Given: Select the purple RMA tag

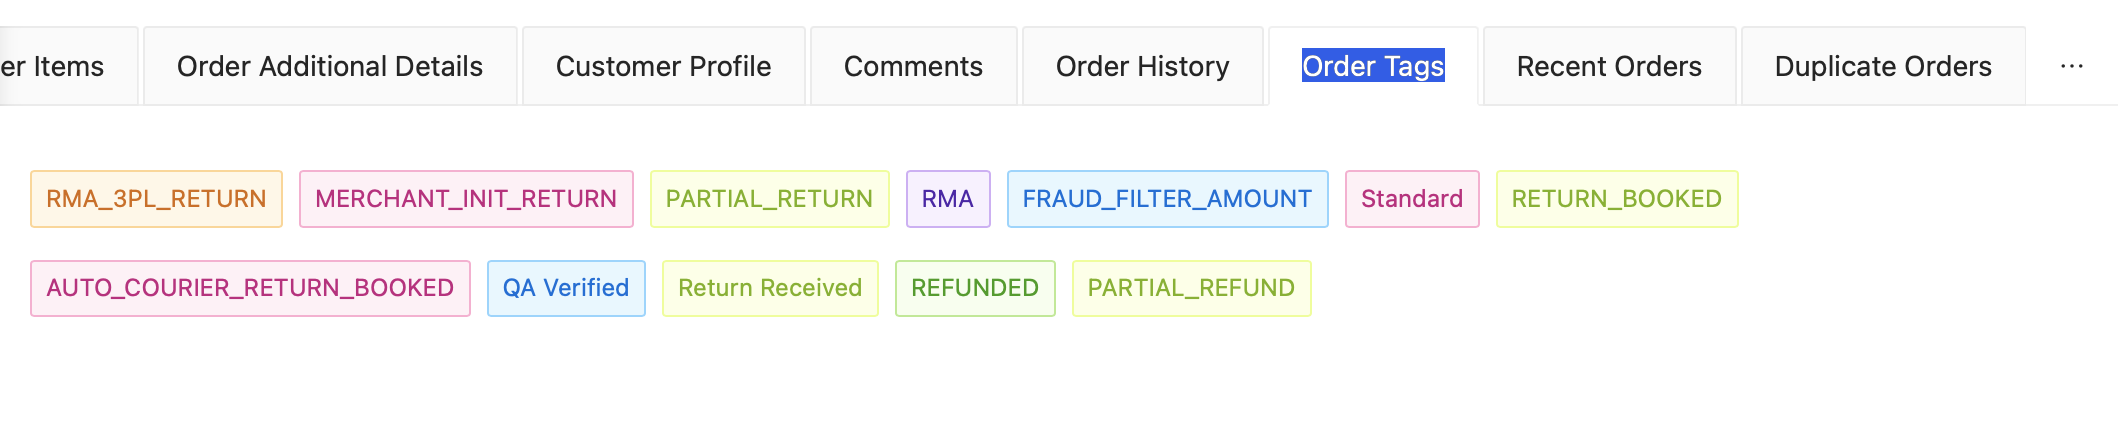Looking at the screenshot, I should [948, 199].
